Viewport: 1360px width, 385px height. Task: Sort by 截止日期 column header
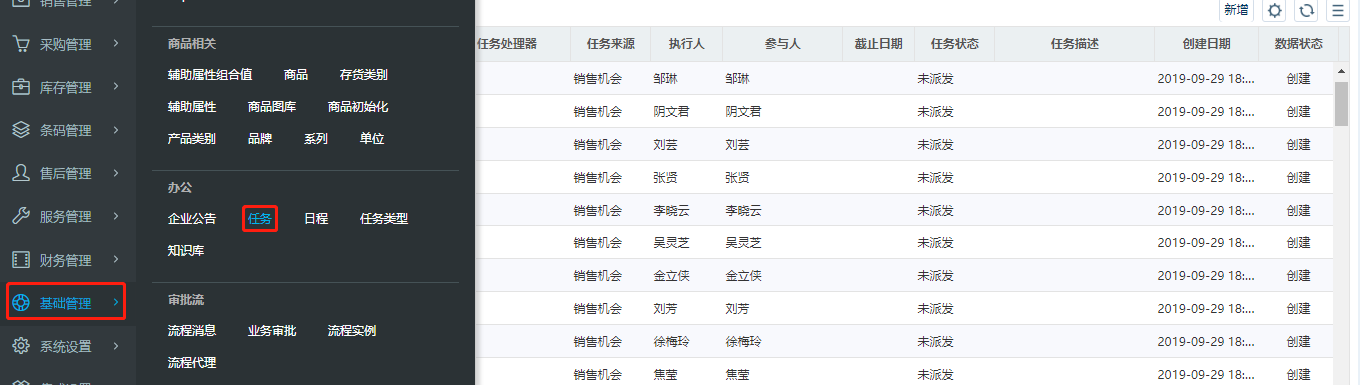(879, 44)
